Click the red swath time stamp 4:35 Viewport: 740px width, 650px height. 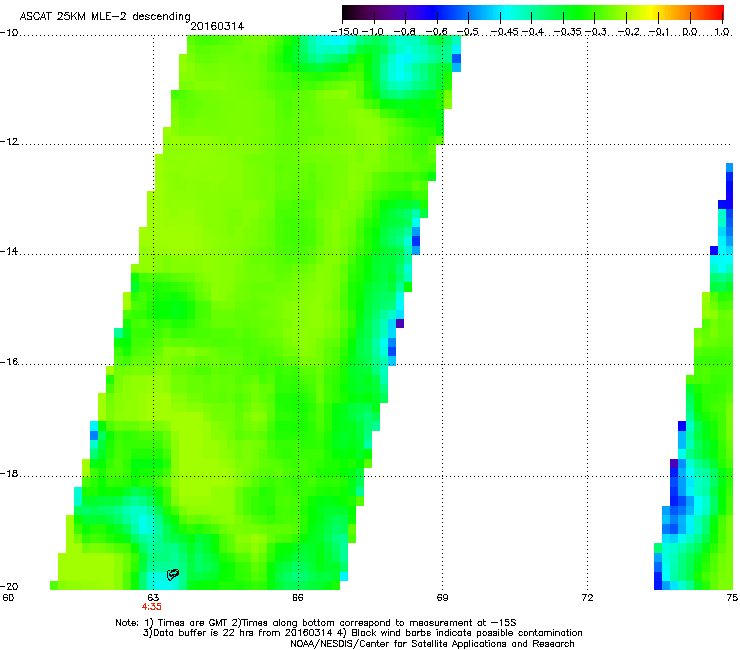pyautogui.click(x=151, y=607)
